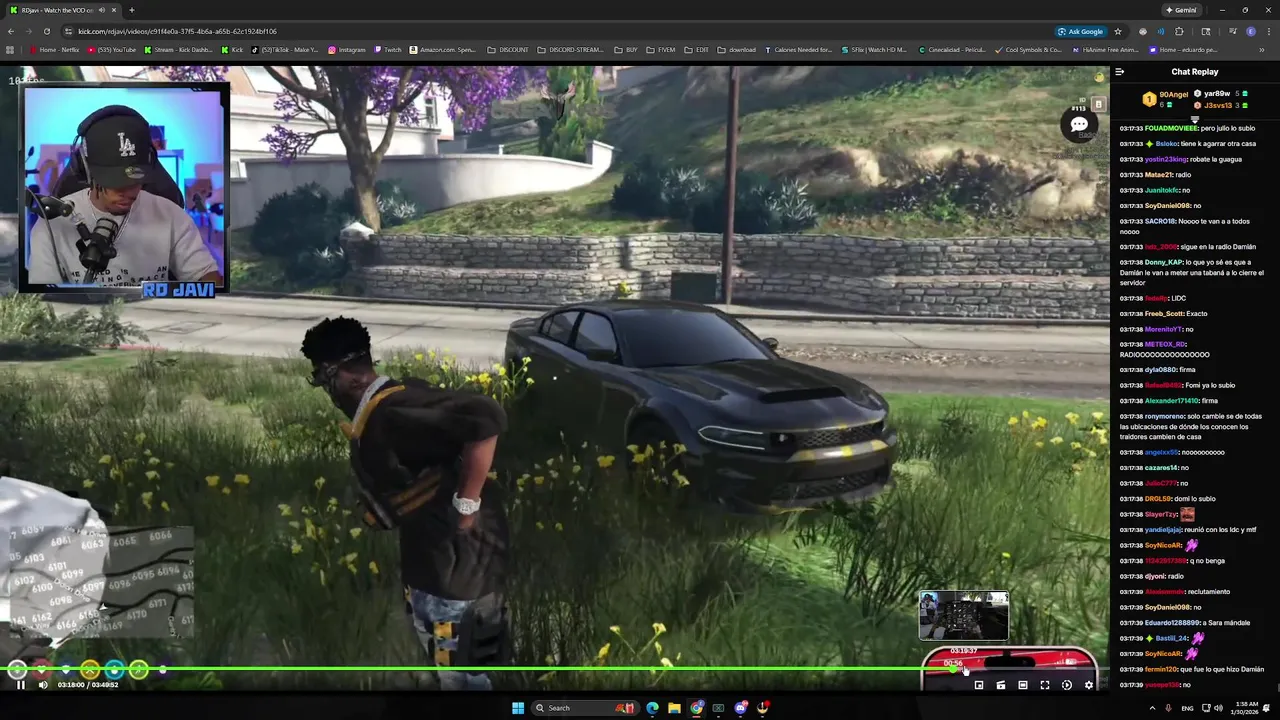The image size is (1280, 720).
Task: Mute the video volume speaker icon
Action: (42, 685)
